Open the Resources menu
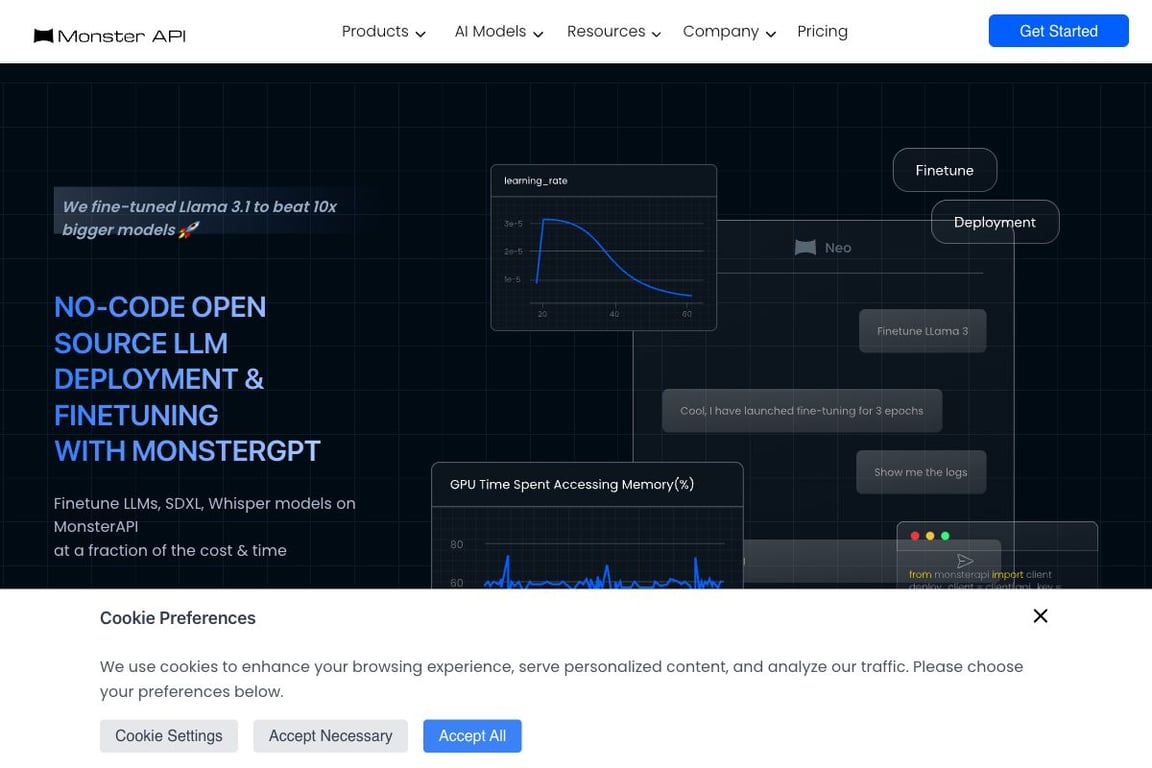This screenshot has width=1152, height=768. click(x=613, y=32)
